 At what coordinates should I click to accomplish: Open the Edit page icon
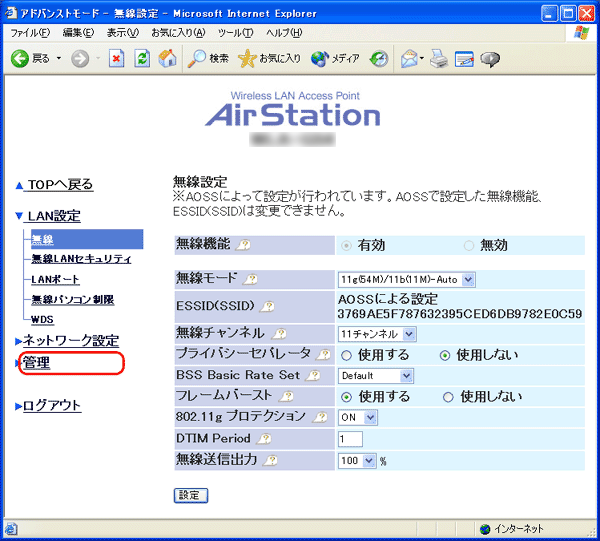(464, 59)
